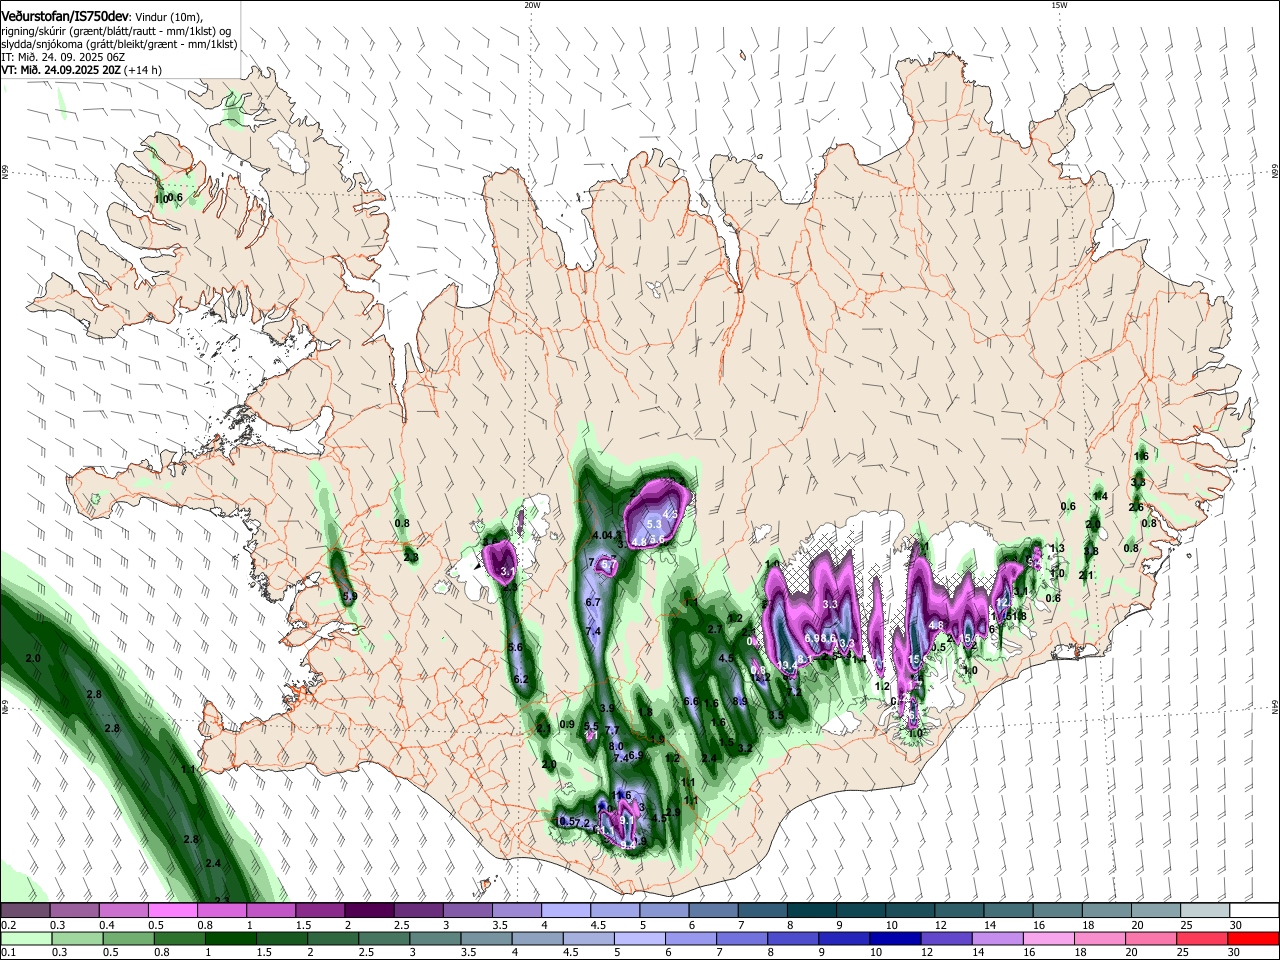Click the 7.7 precipitation value on the map

pos(613,730)
